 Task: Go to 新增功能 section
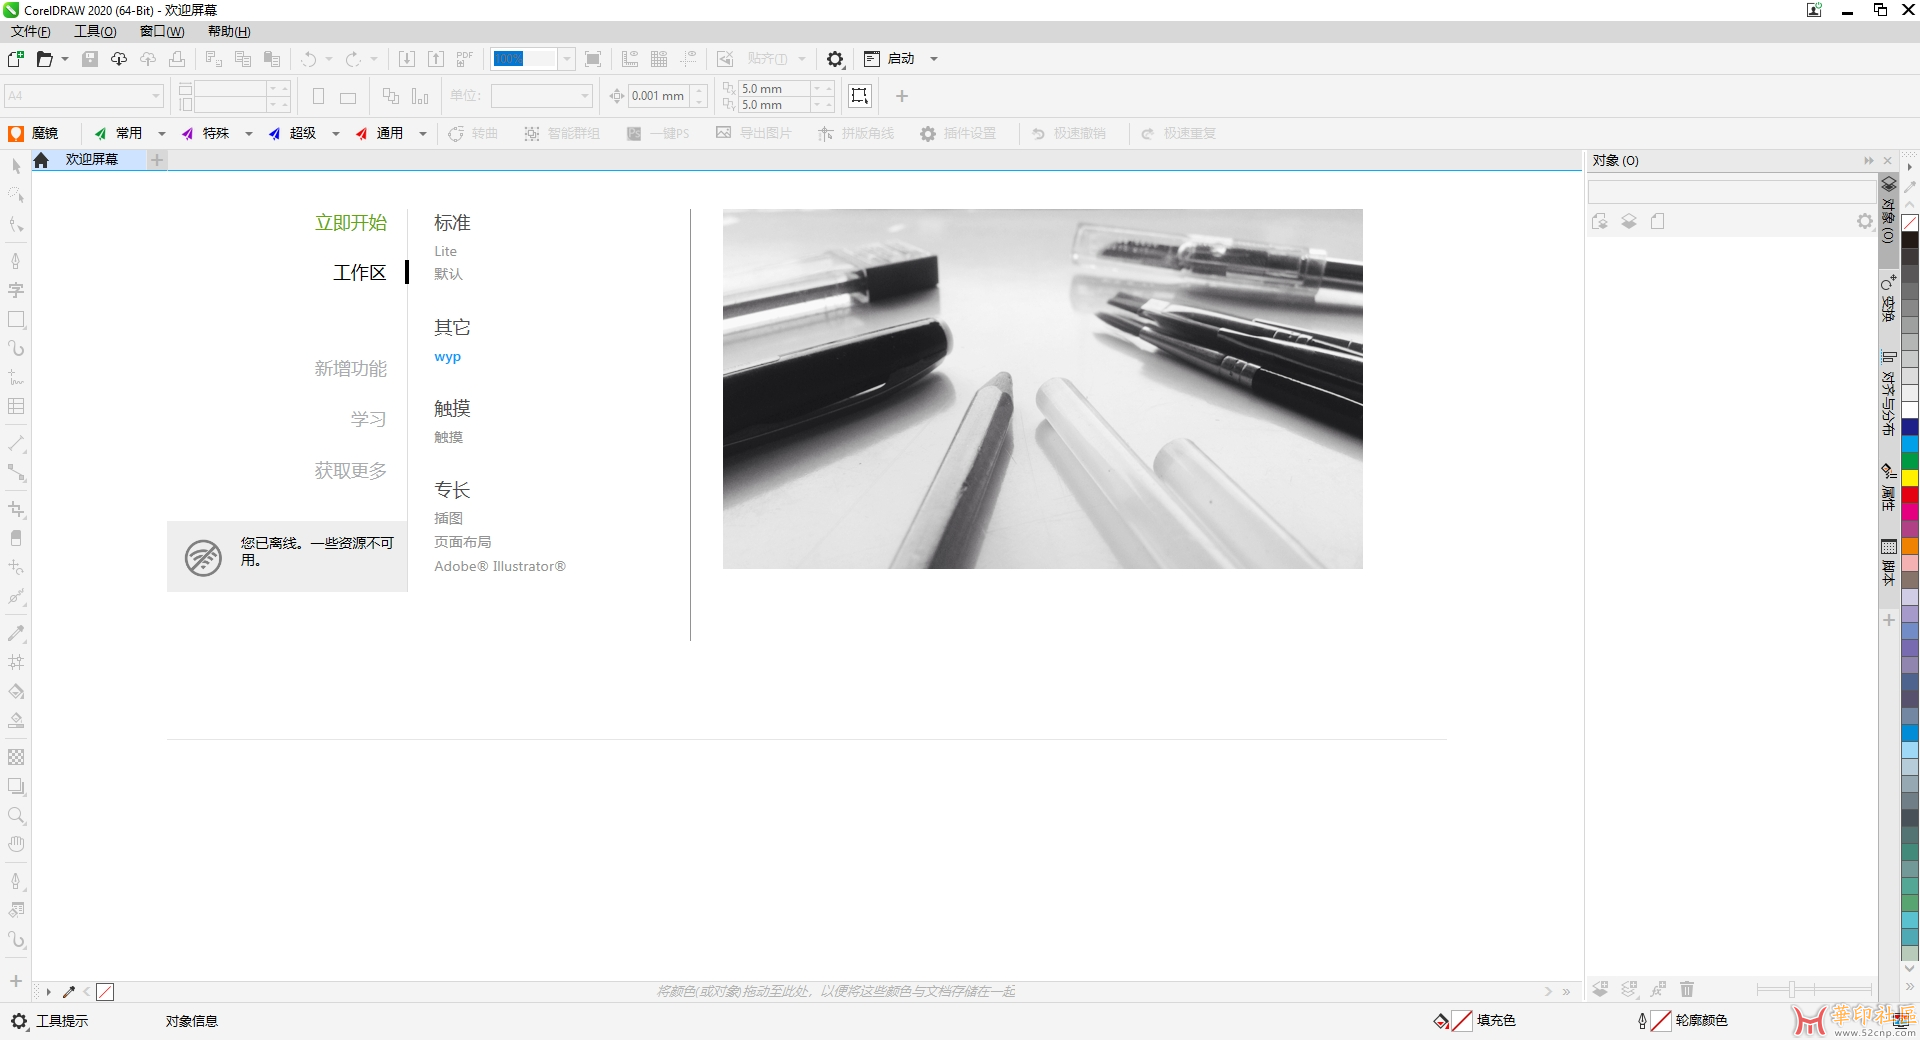point(351,369)
